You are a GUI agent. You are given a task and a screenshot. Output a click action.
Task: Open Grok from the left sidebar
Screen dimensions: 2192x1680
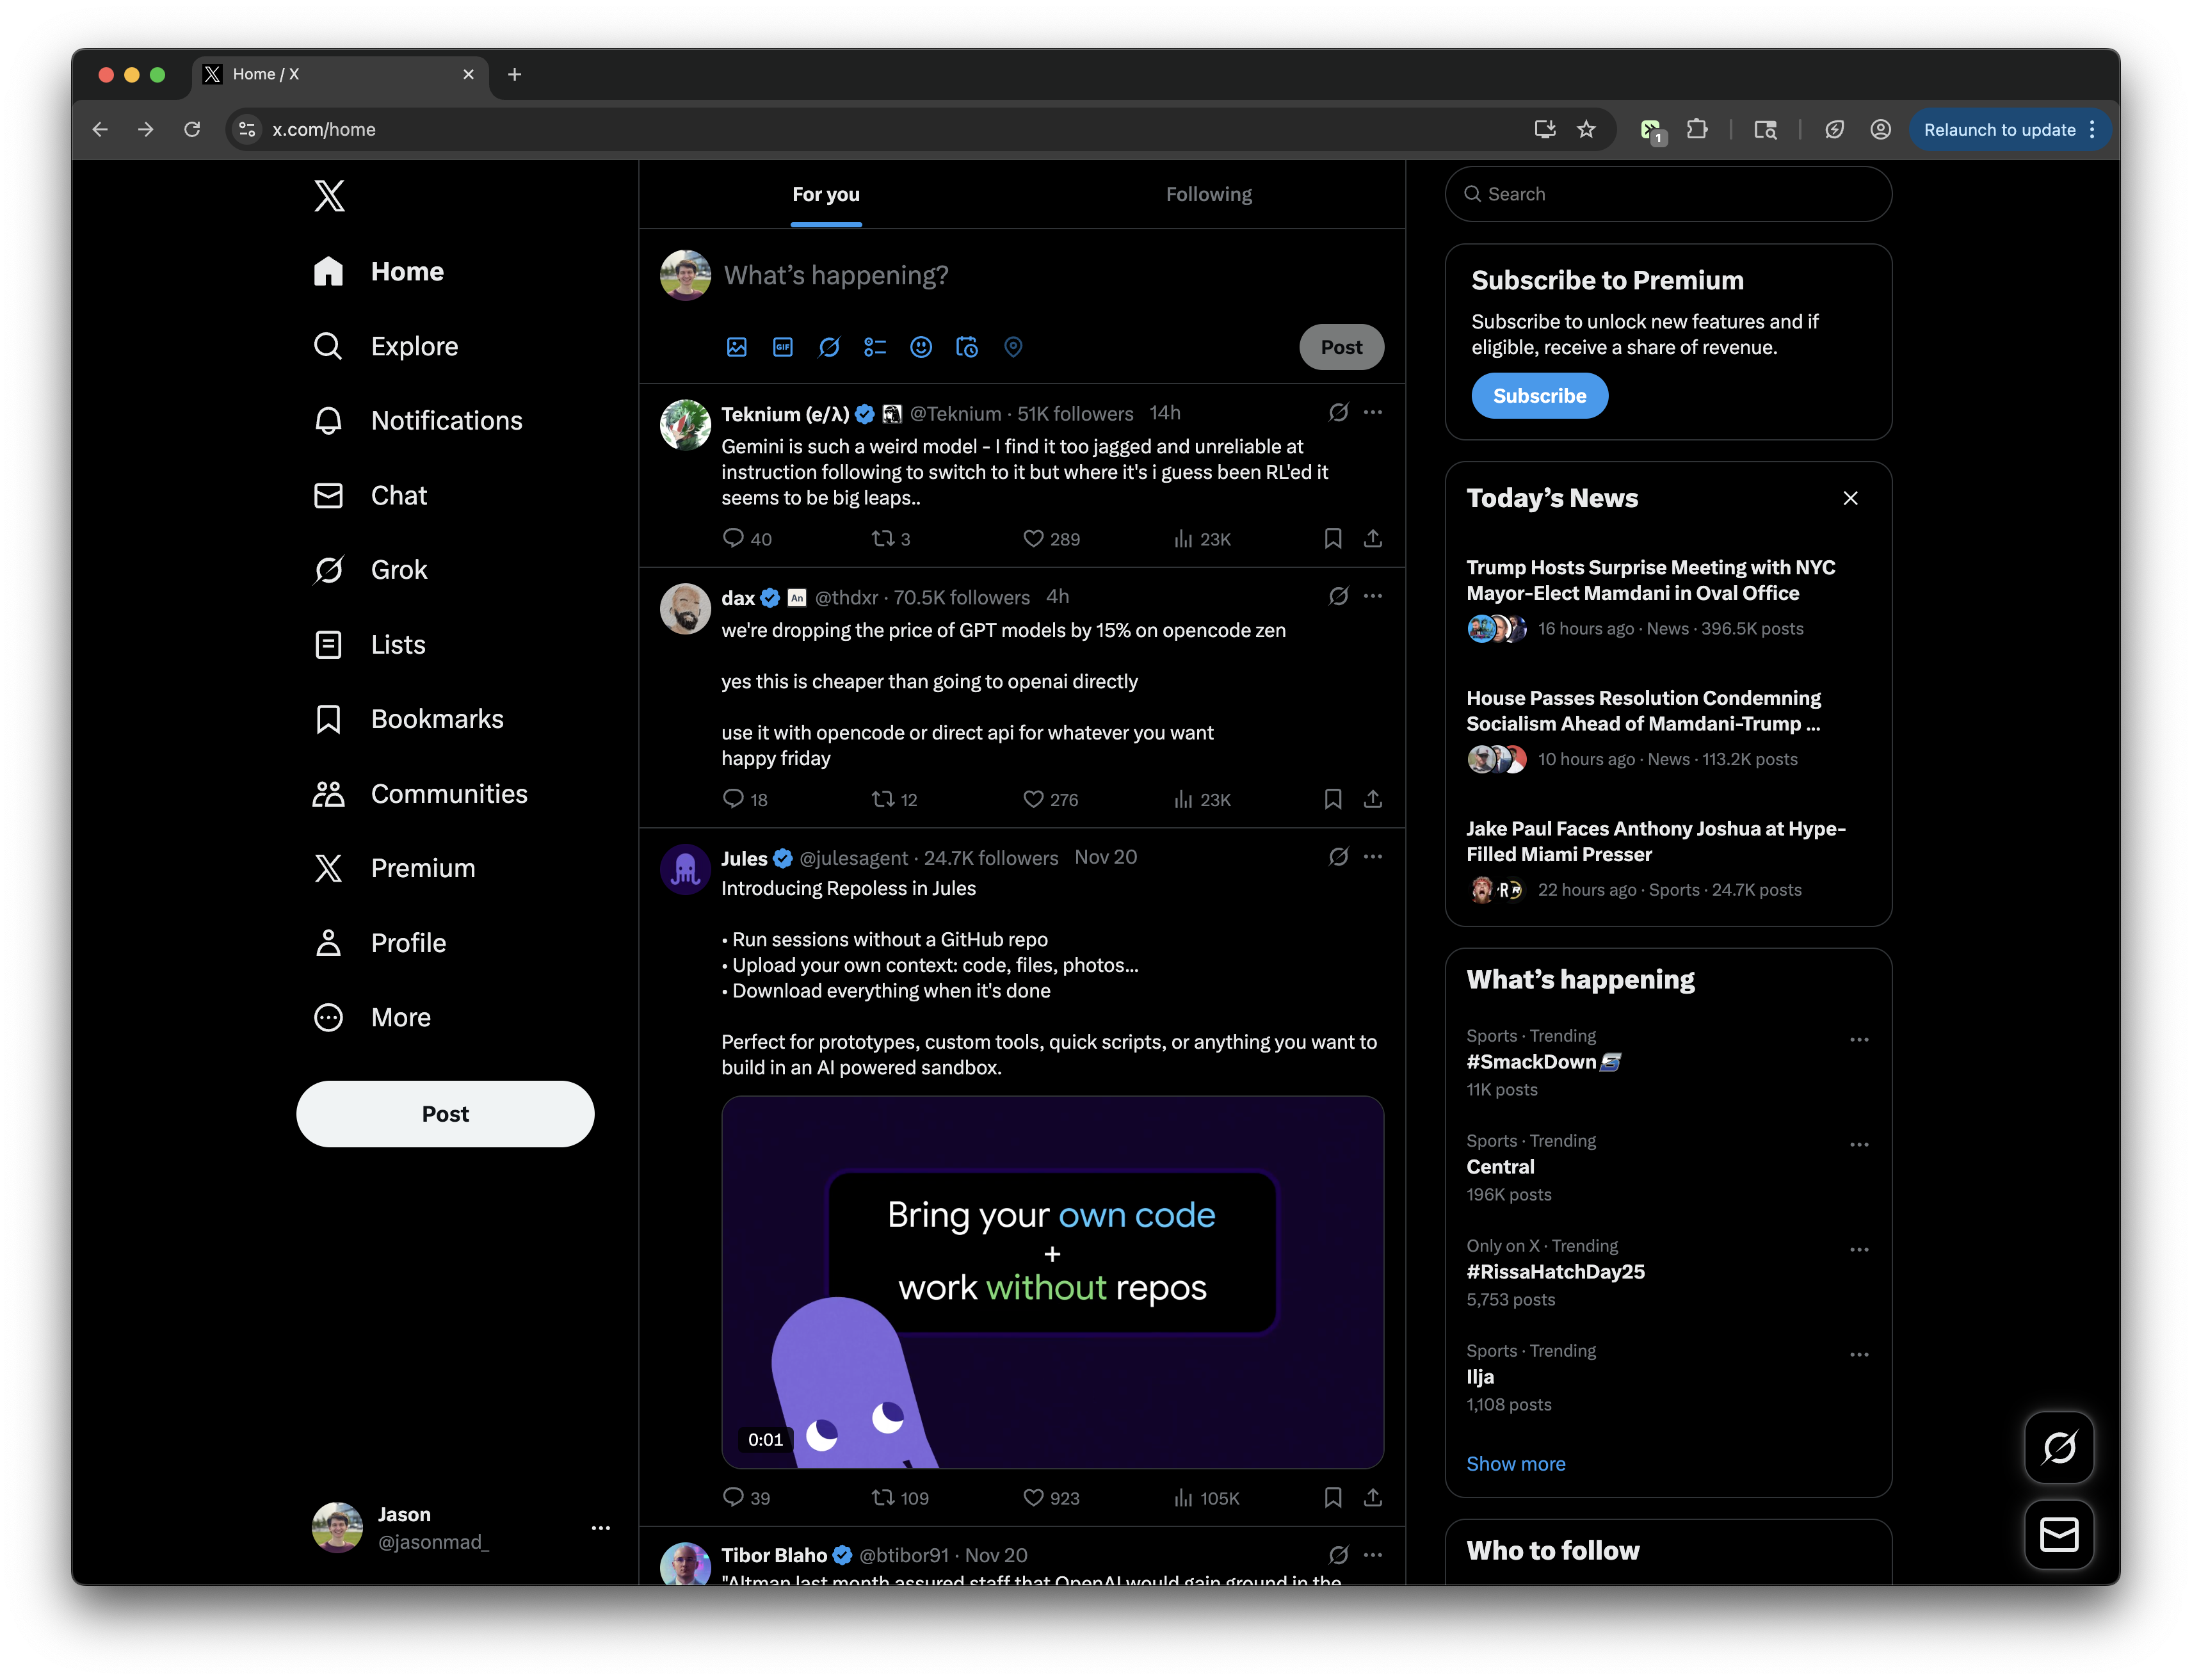click(x=398, y=570)
